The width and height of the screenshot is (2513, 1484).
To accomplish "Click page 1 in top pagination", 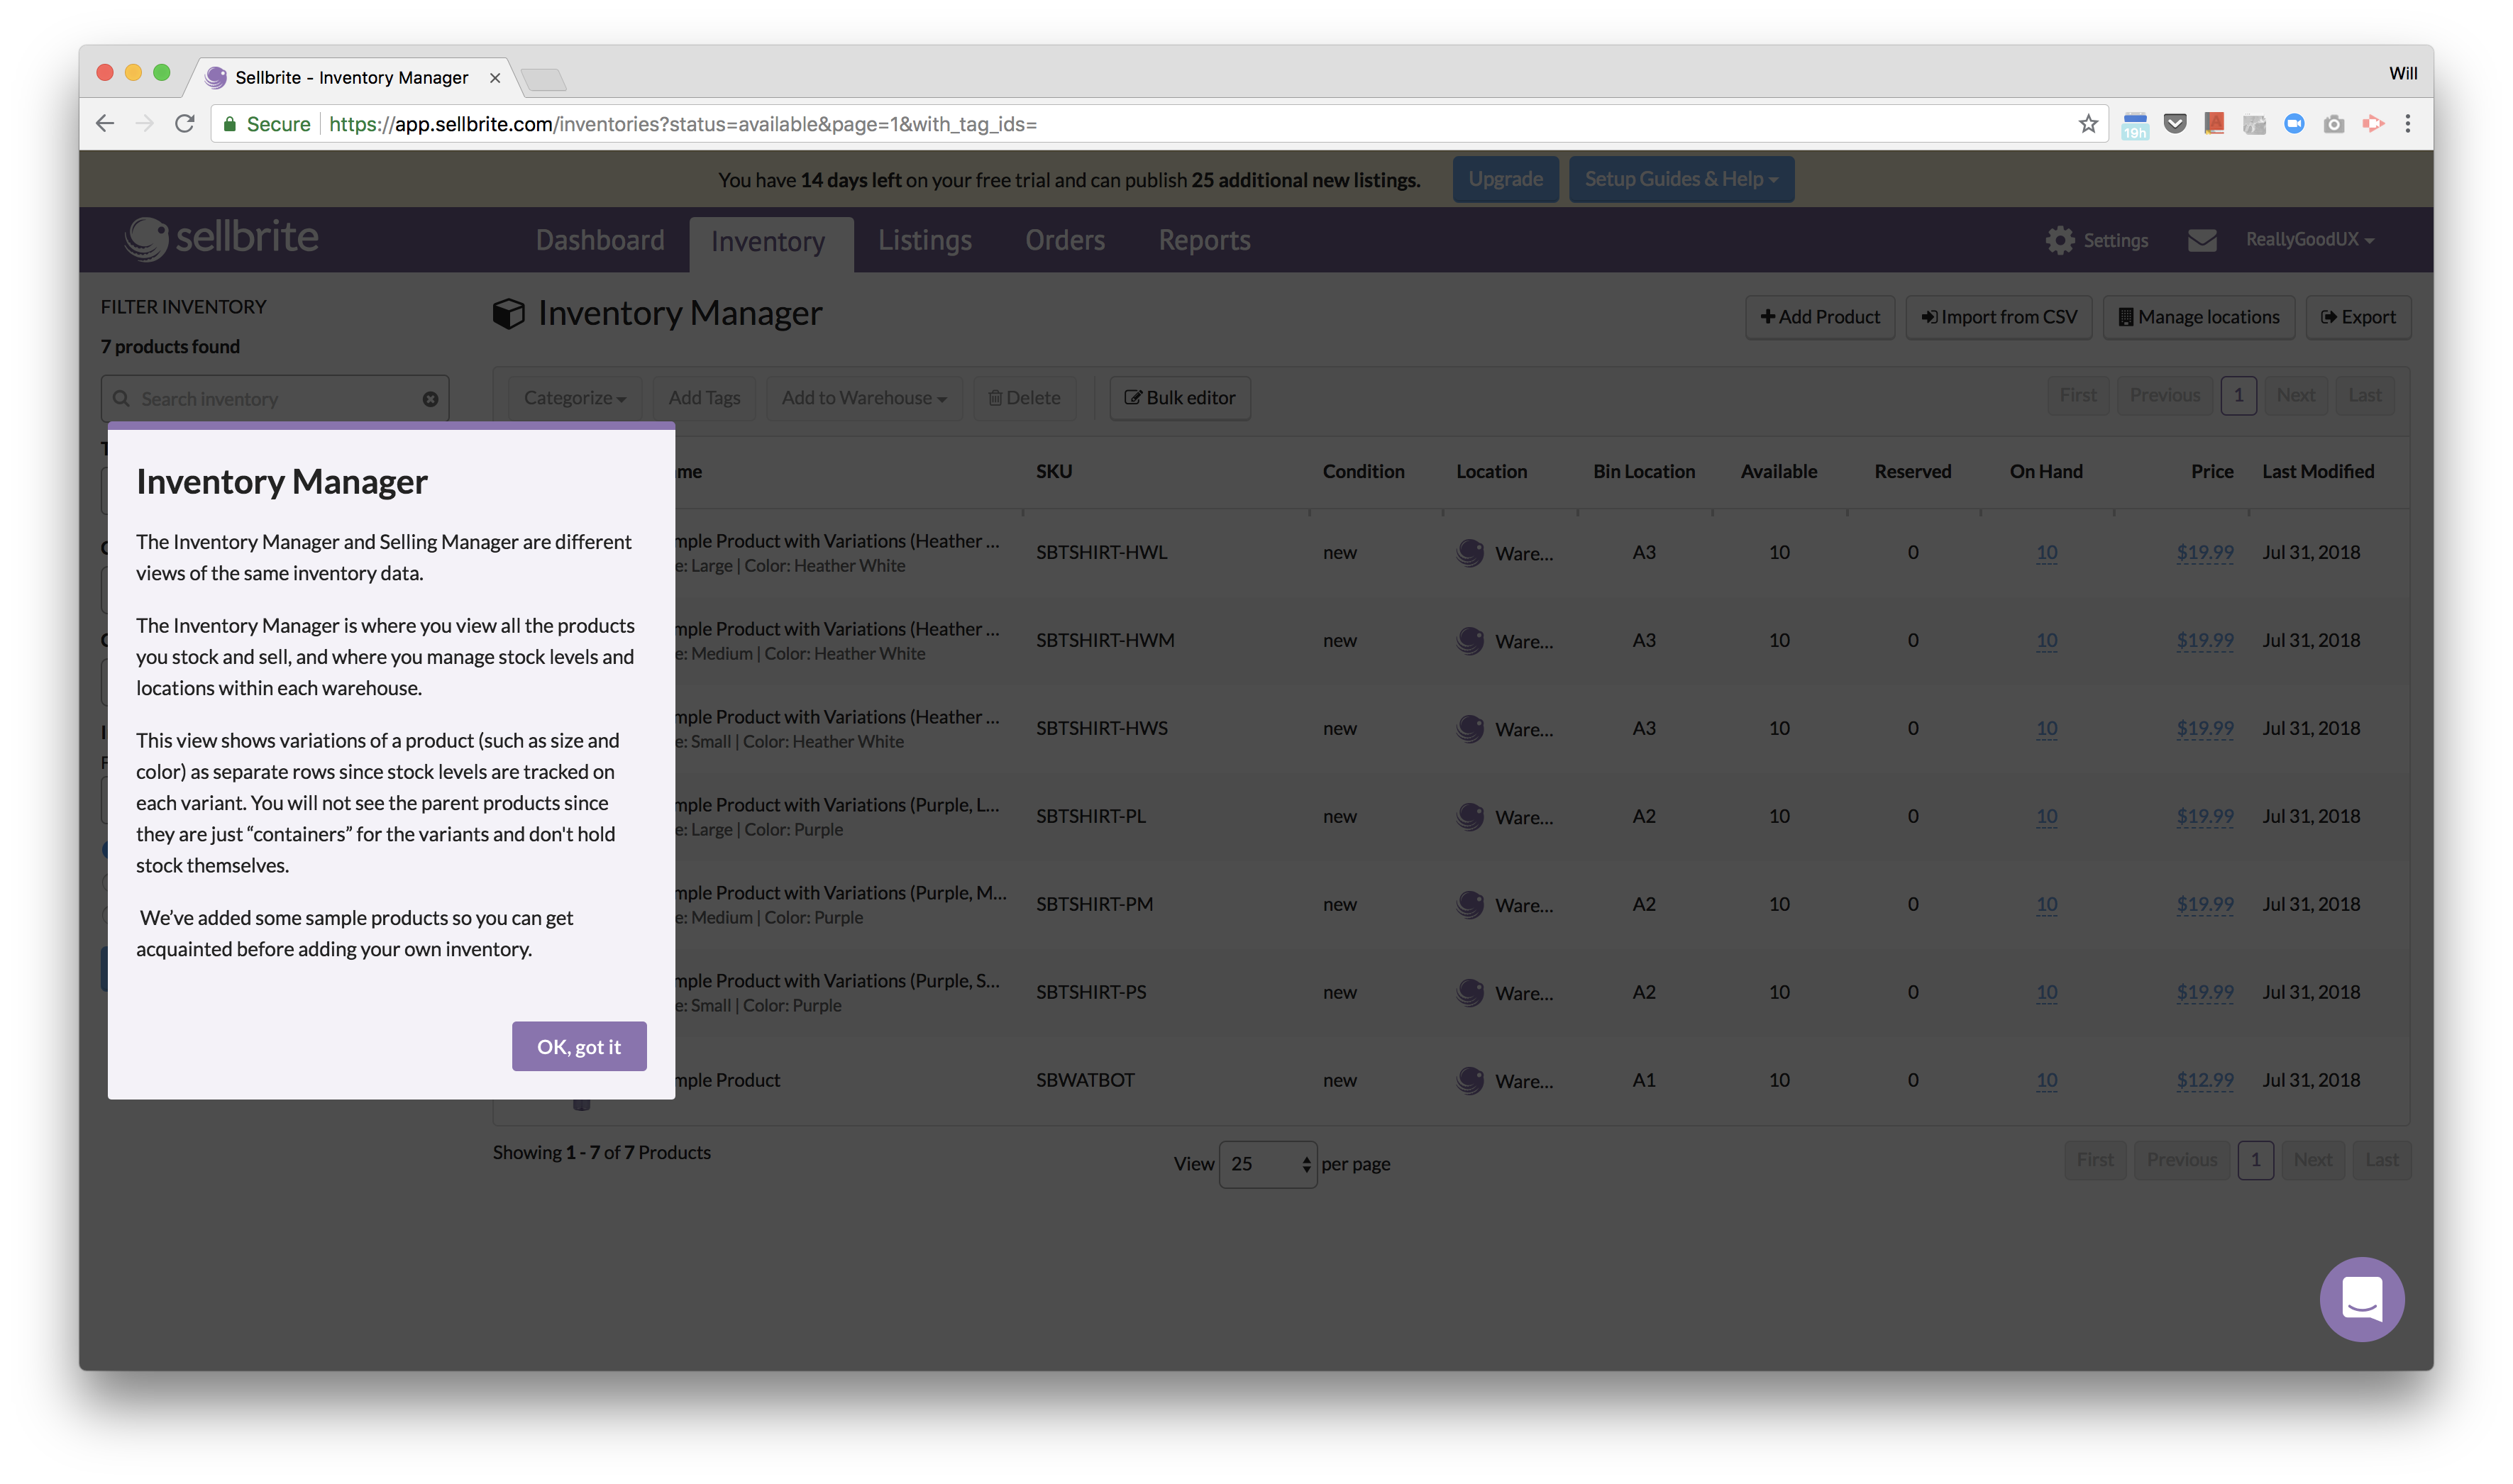I will 2238,395.
